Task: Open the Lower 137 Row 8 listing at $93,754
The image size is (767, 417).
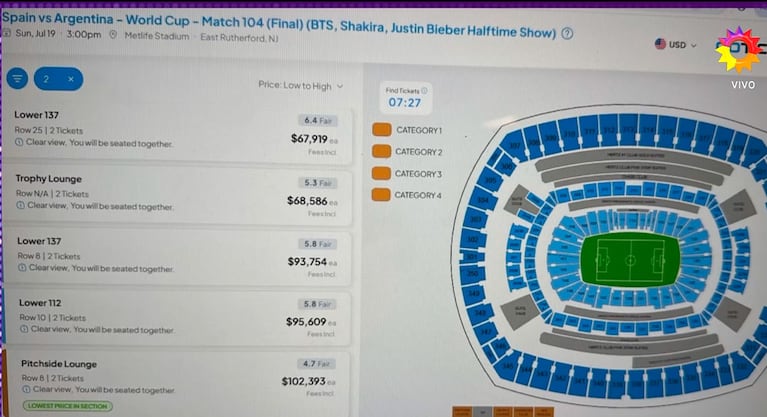Action: pos(177,258)
